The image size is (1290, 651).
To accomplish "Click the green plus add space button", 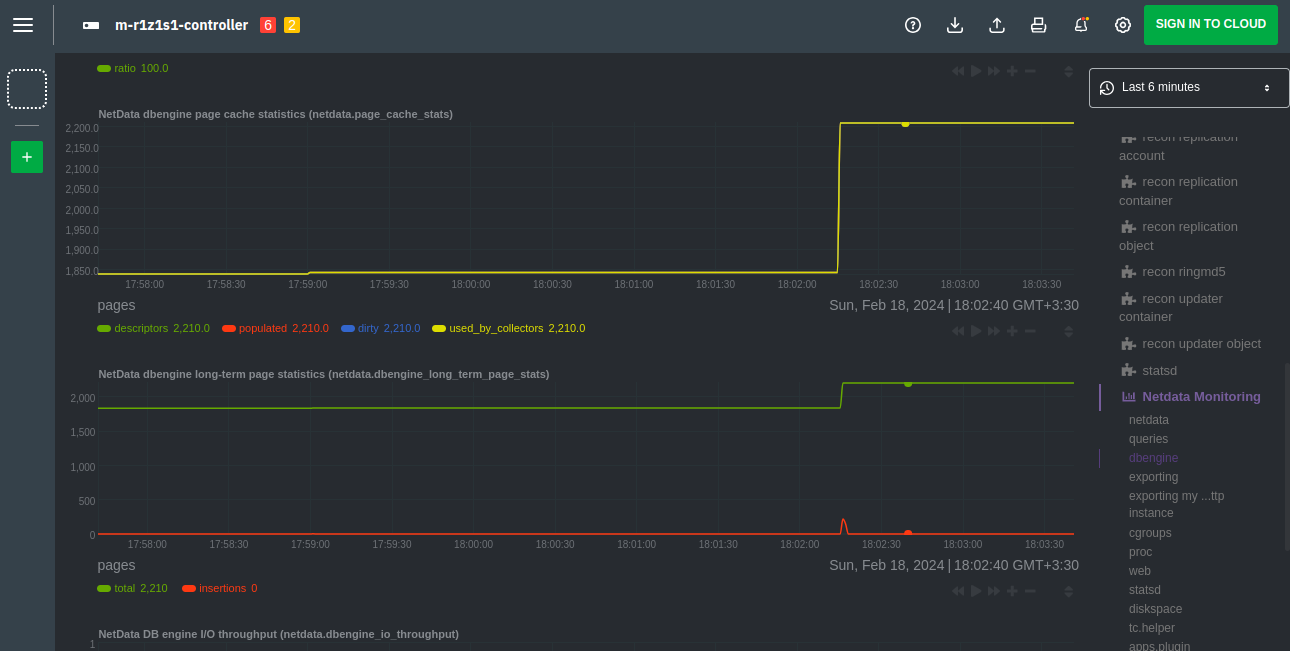I will [27, 157].
